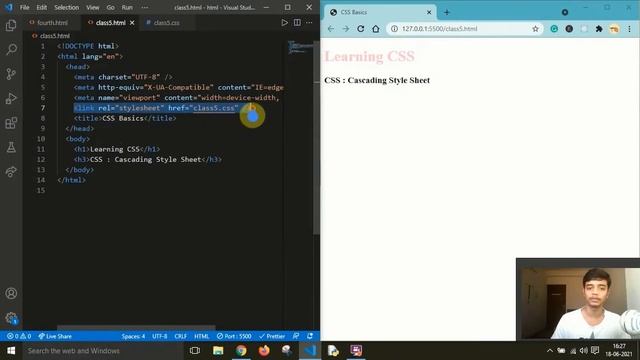Open the Chrome three-dot menu

pos(629,29)
